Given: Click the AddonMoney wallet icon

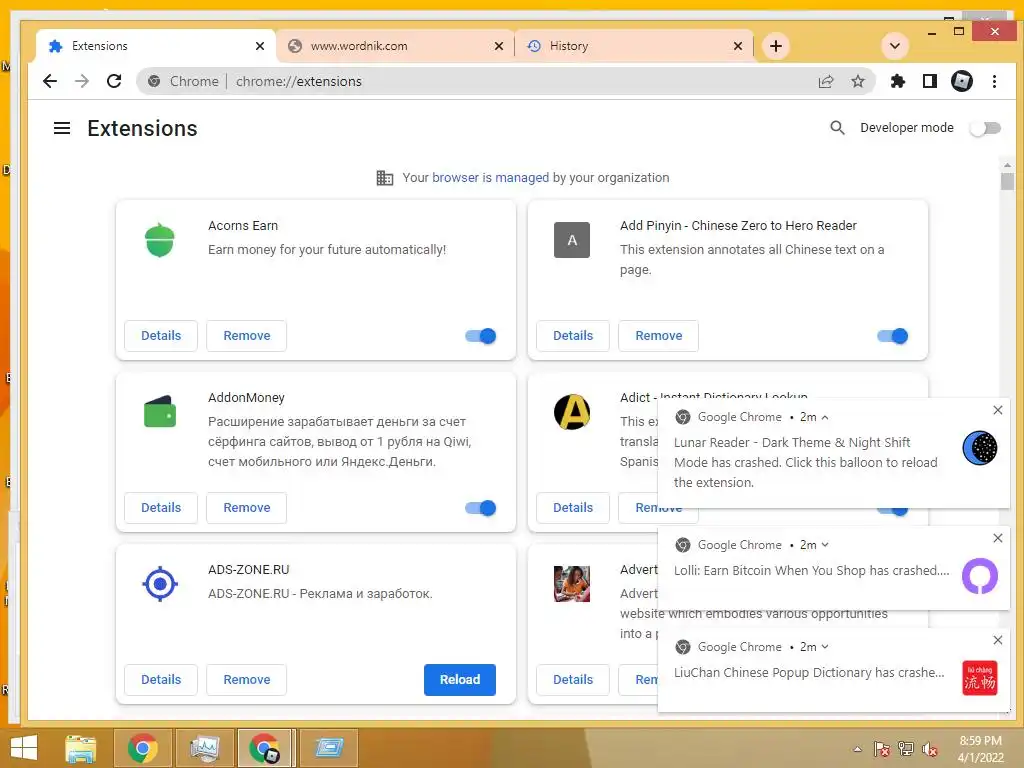Looking at the screenshot, I should coord(159,412).
